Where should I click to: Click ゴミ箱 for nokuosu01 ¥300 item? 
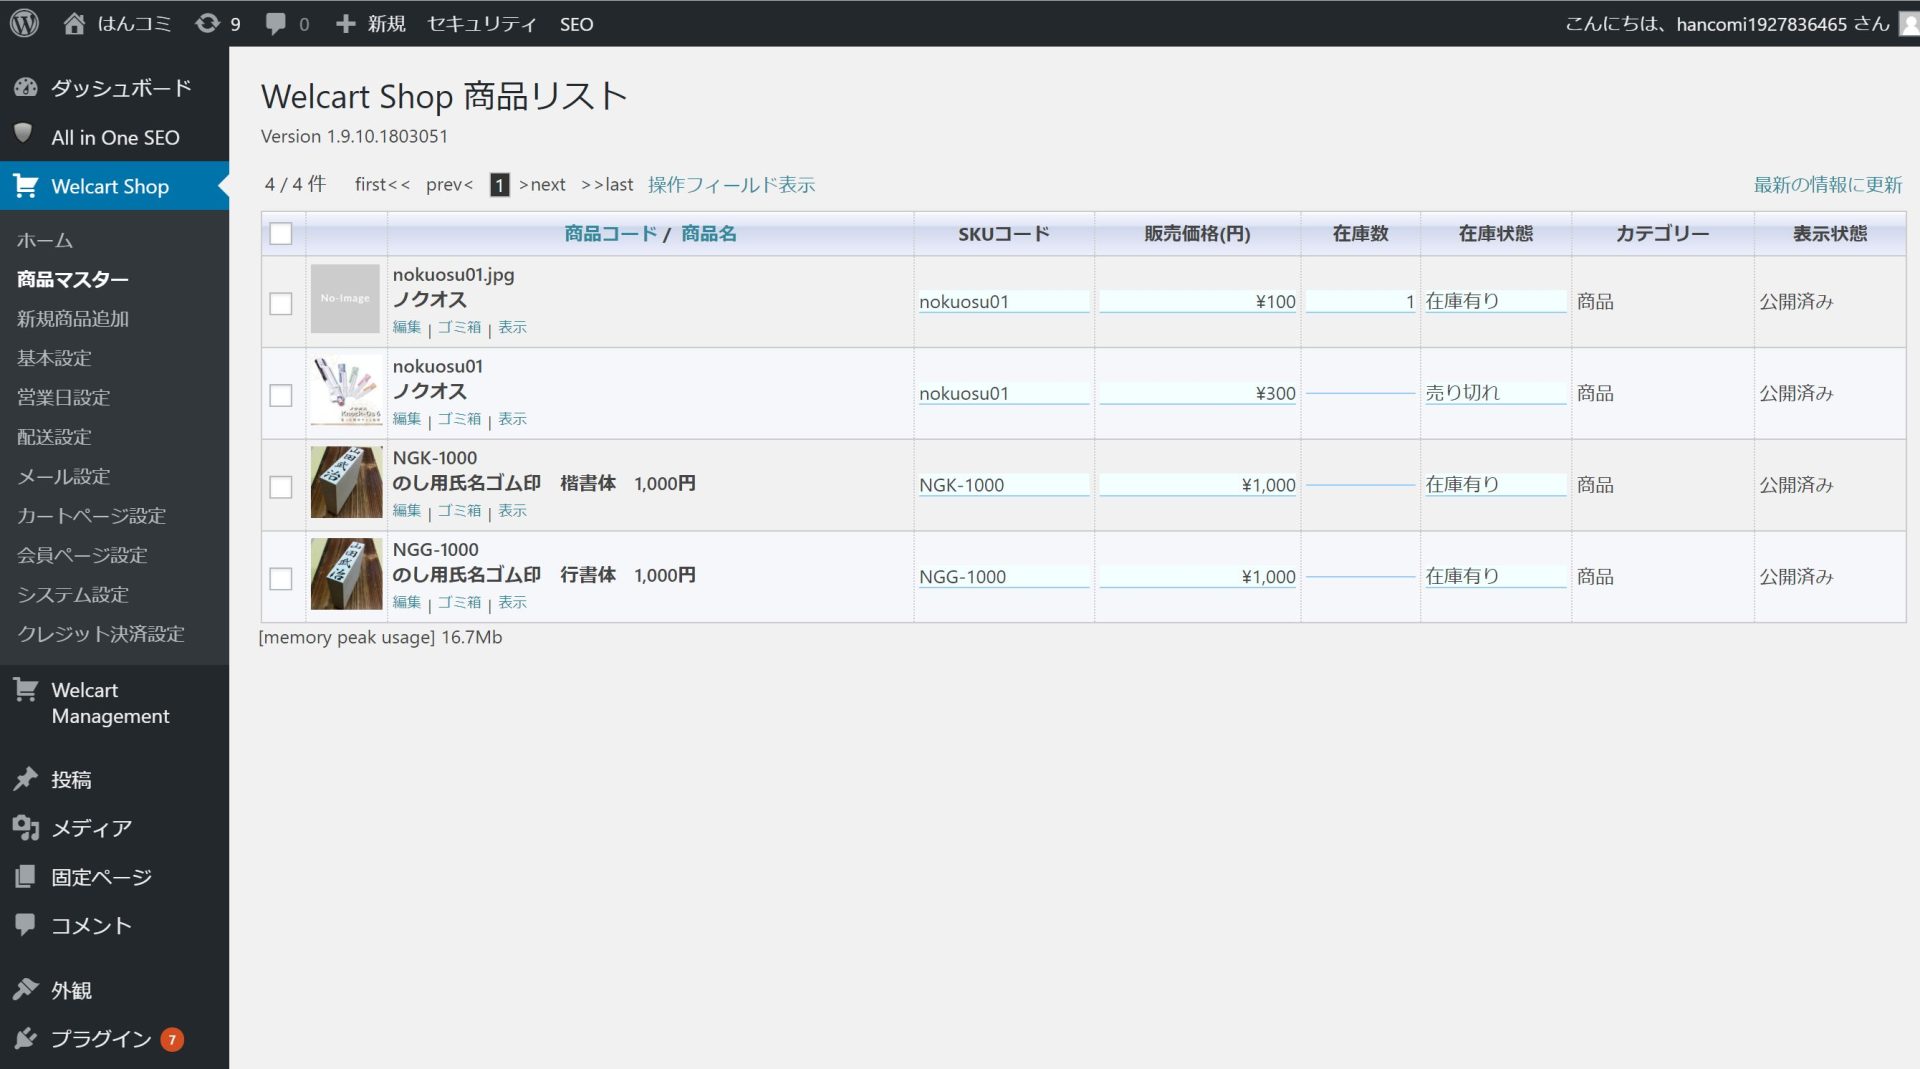(x=459, y=419)
